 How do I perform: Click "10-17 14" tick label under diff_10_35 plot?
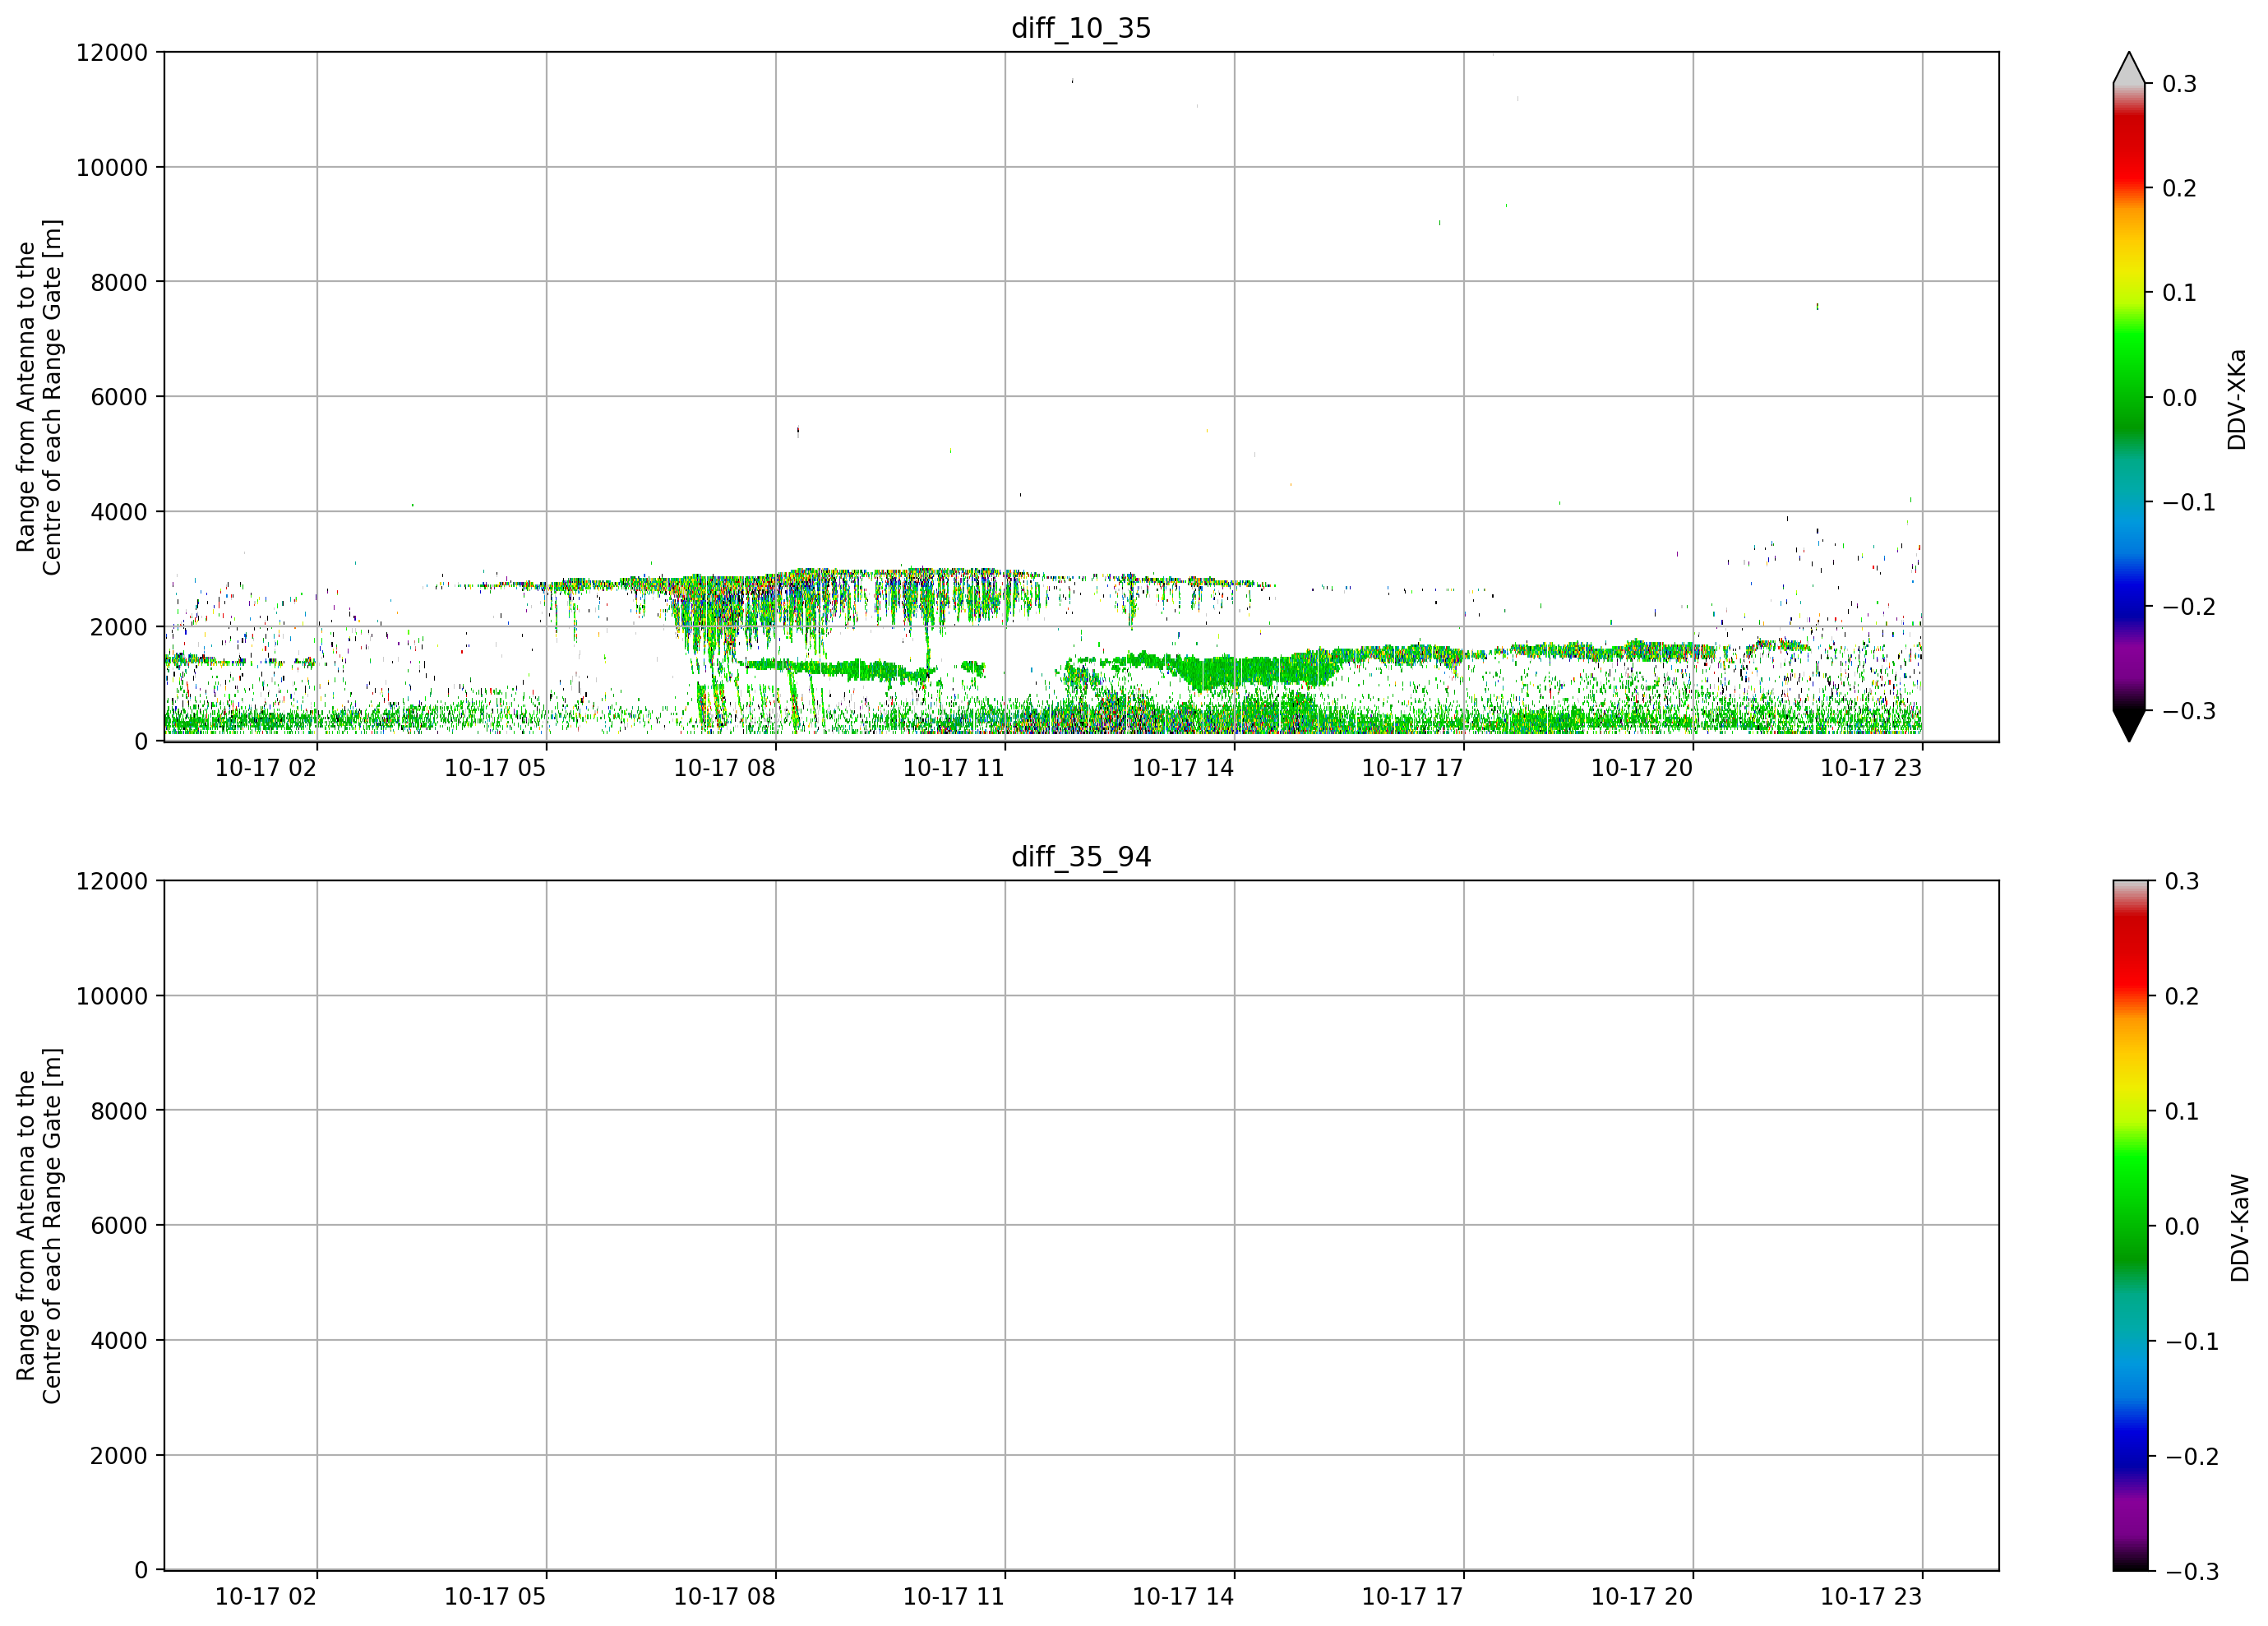[x=1183, y=768]
